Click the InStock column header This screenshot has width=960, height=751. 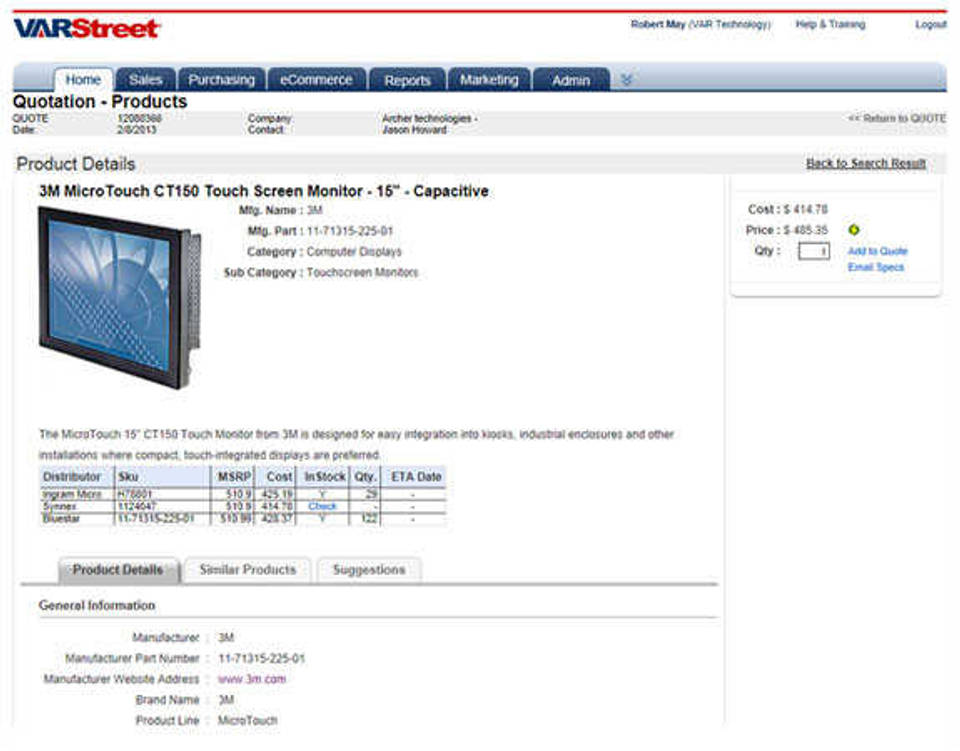pyautogui.click(x=324, y=477)
